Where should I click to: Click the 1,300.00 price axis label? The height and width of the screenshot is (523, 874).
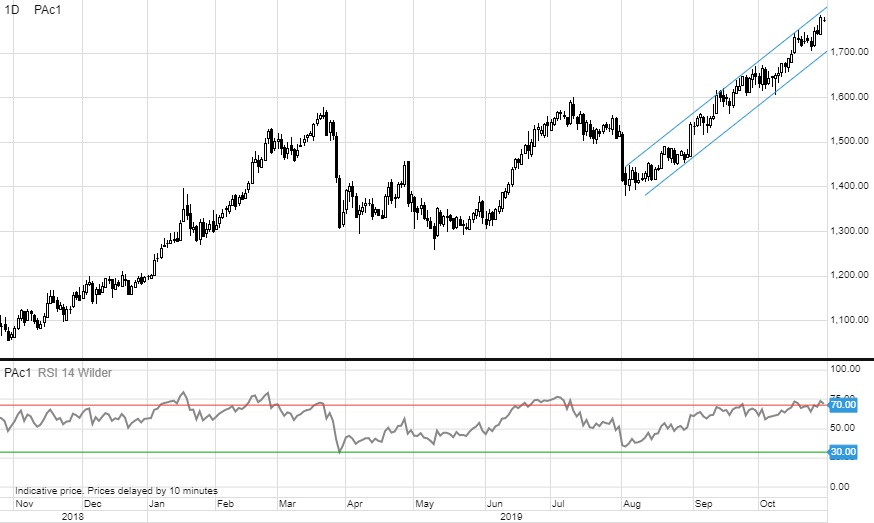click(849, 230)
